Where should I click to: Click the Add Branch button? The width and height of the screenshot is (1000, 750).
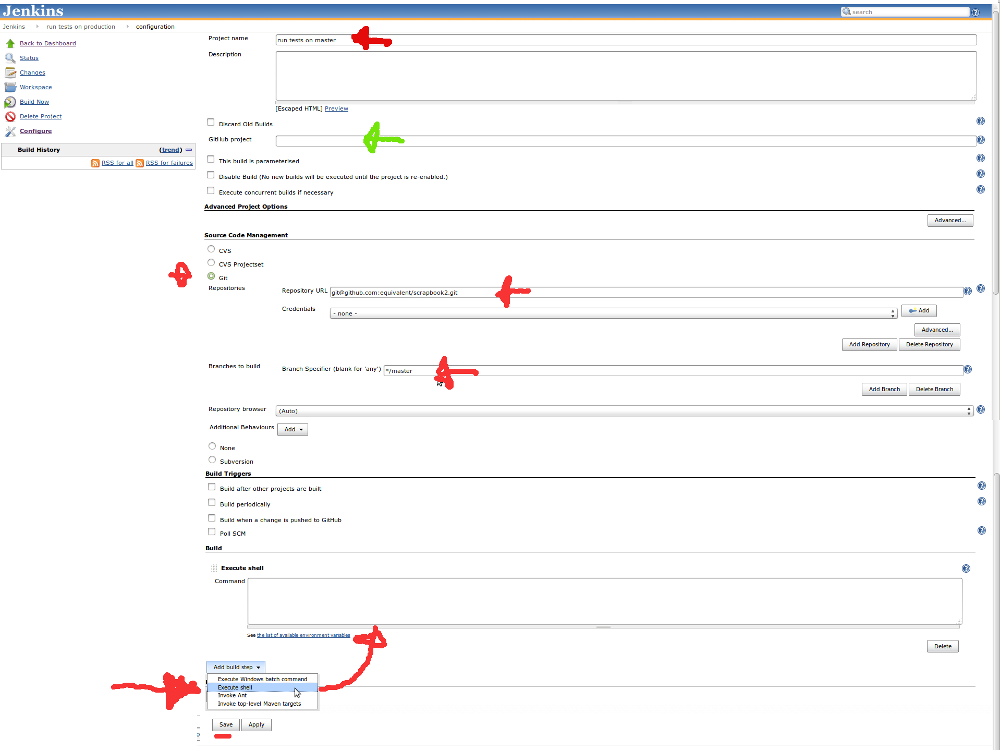[884, 389]
